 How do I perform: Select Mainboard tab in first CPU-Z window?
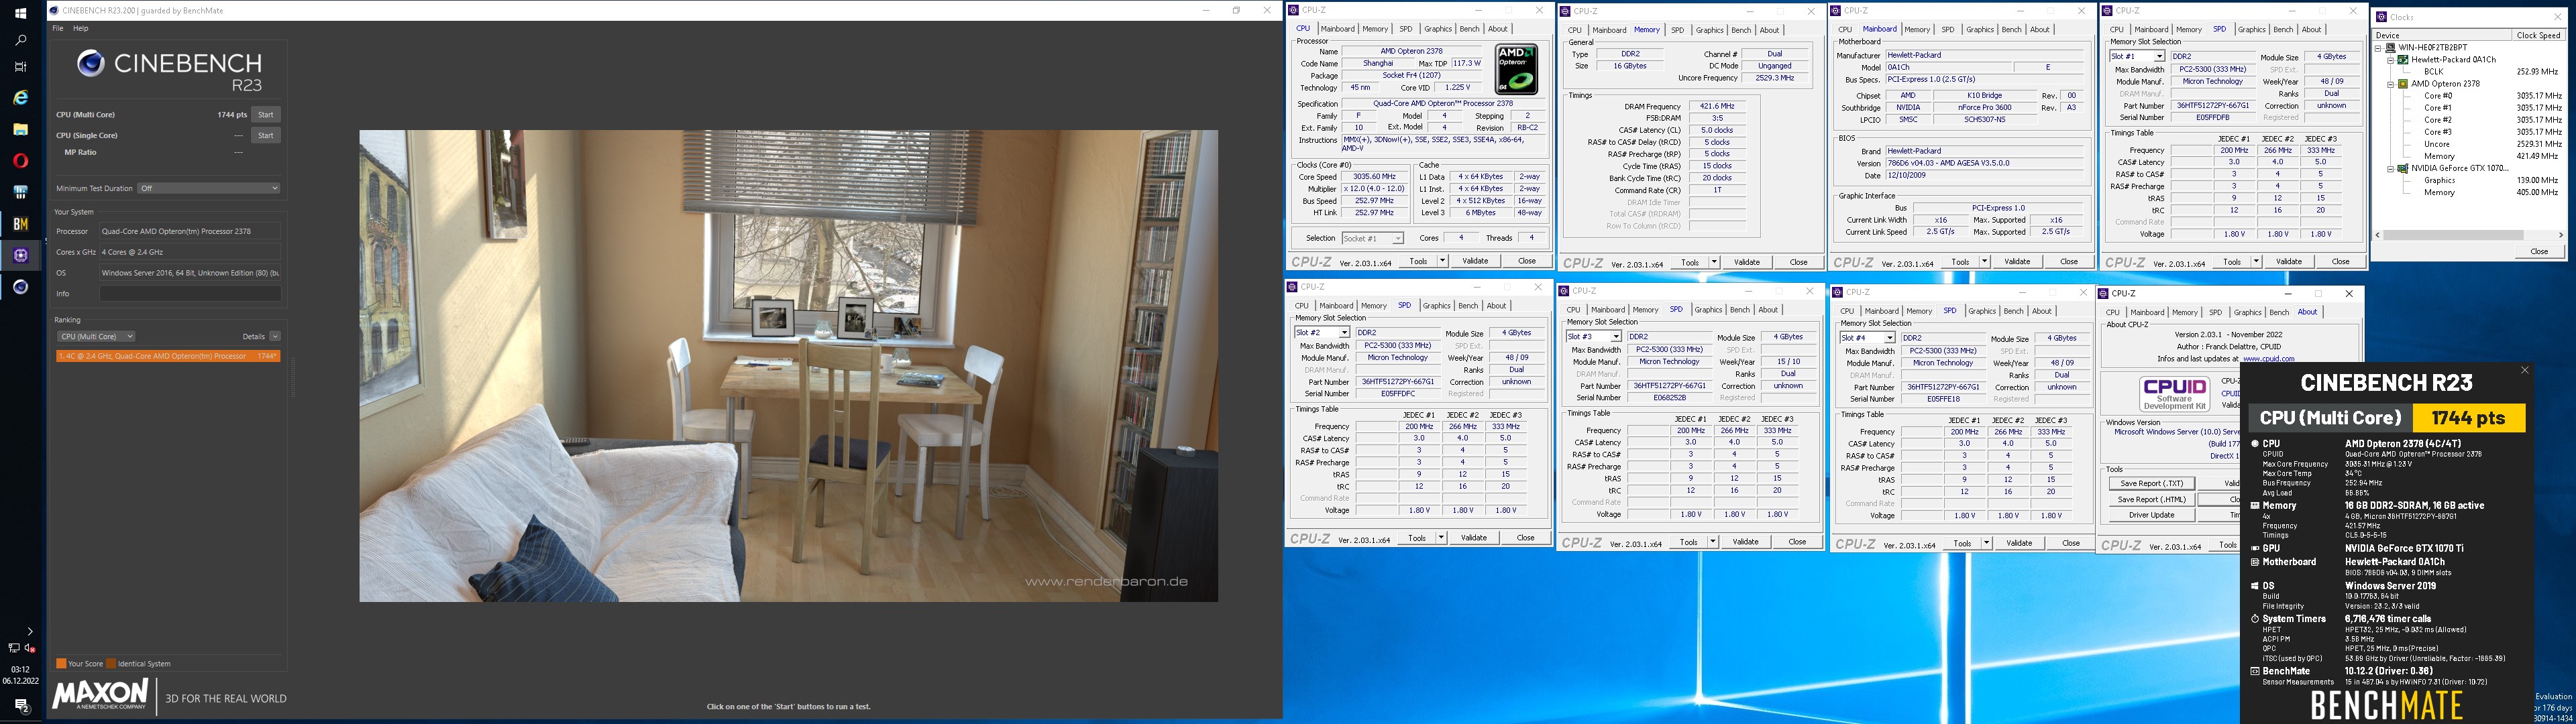click(x=1337, y=29)
